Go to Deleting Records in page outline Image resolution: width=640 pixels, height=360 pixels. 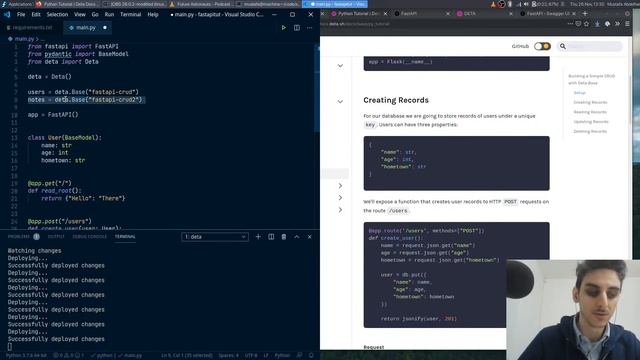(590, 132)
